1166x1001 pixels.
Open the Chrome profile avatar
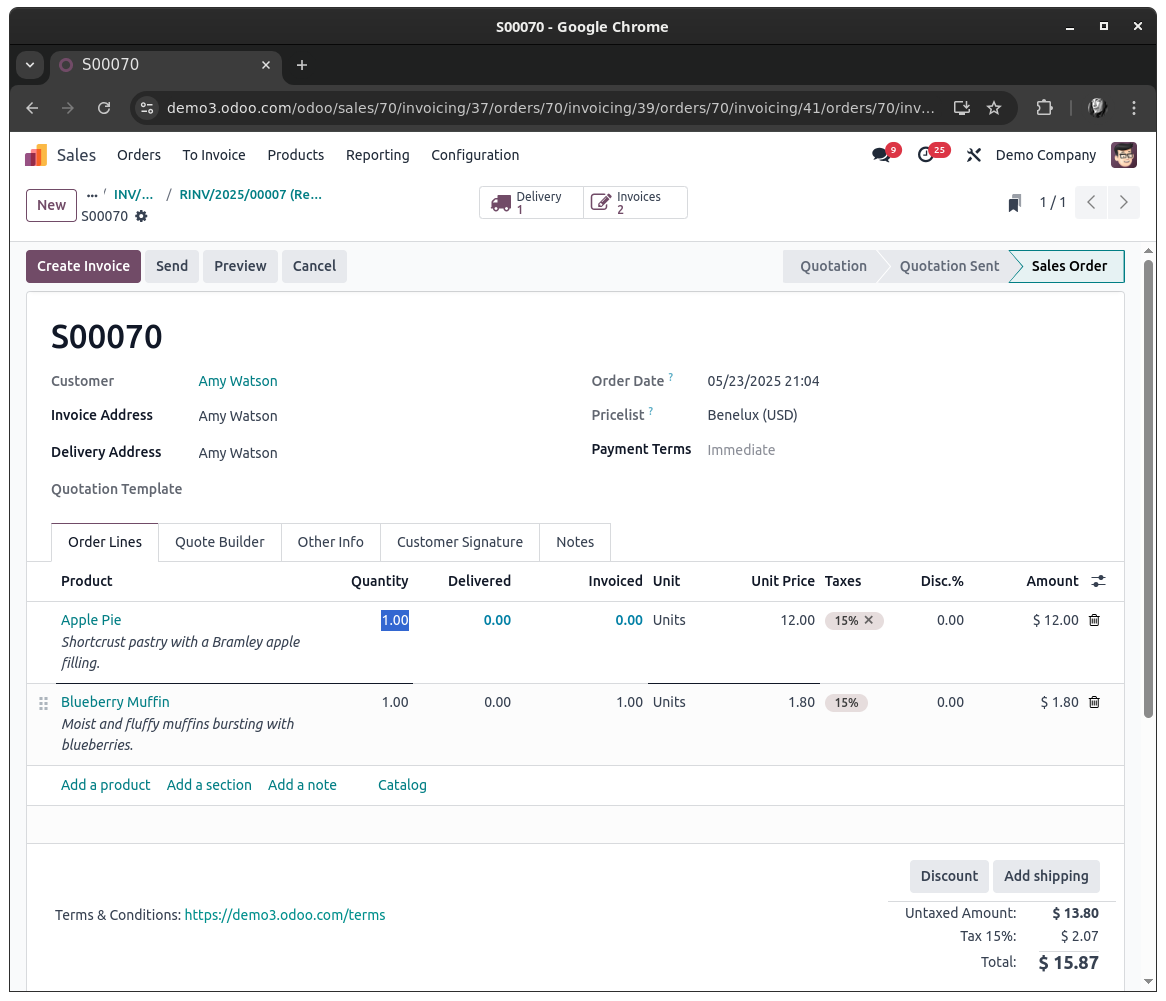point(1098,109)
